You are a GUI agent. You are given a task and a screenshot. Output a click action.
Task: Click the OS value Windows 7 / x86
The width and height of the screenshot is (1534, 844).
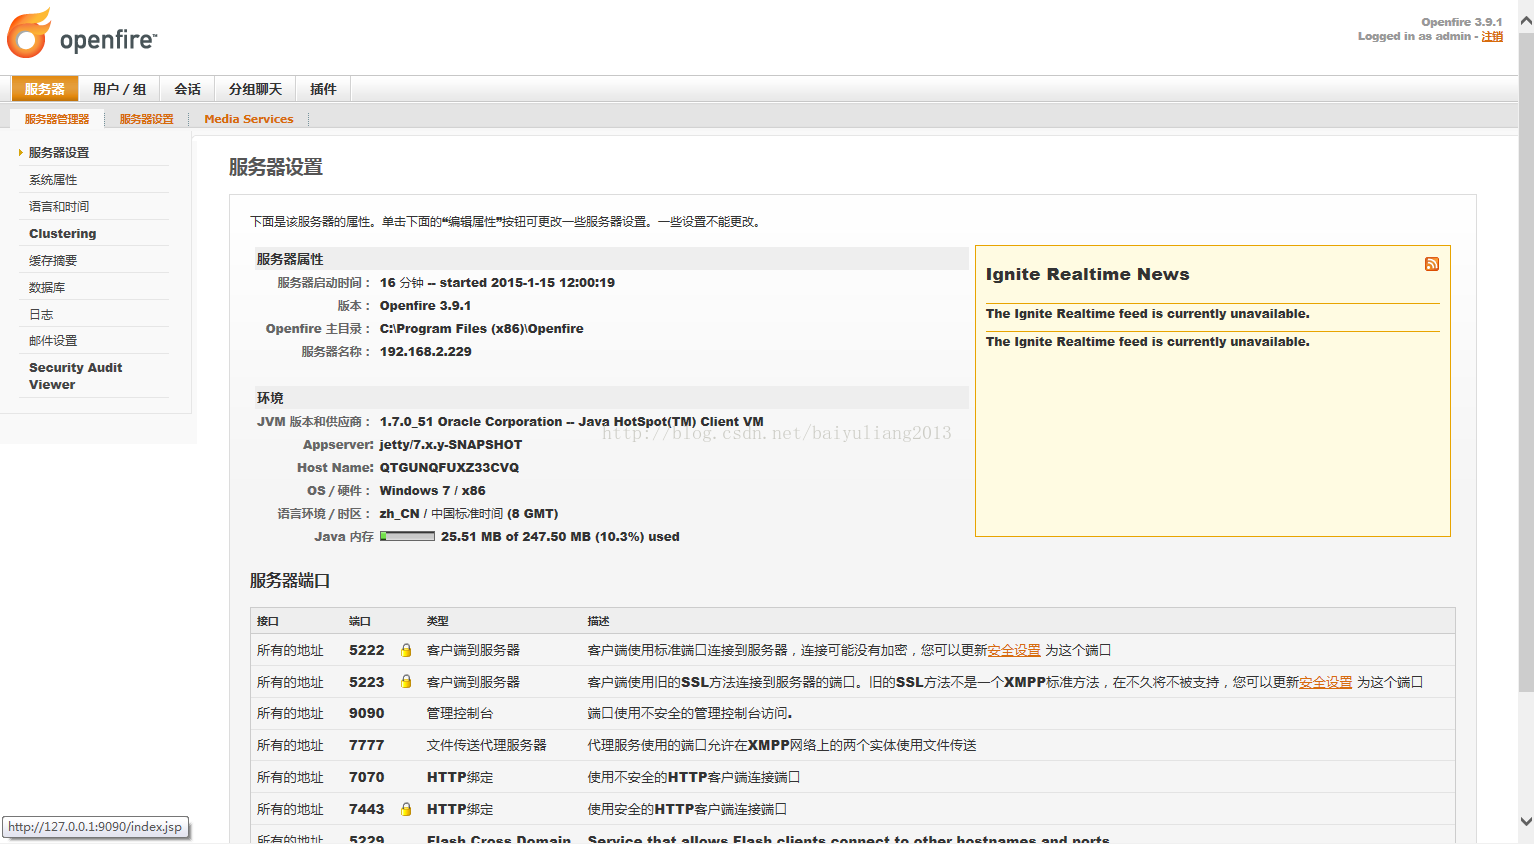point(432,490)
